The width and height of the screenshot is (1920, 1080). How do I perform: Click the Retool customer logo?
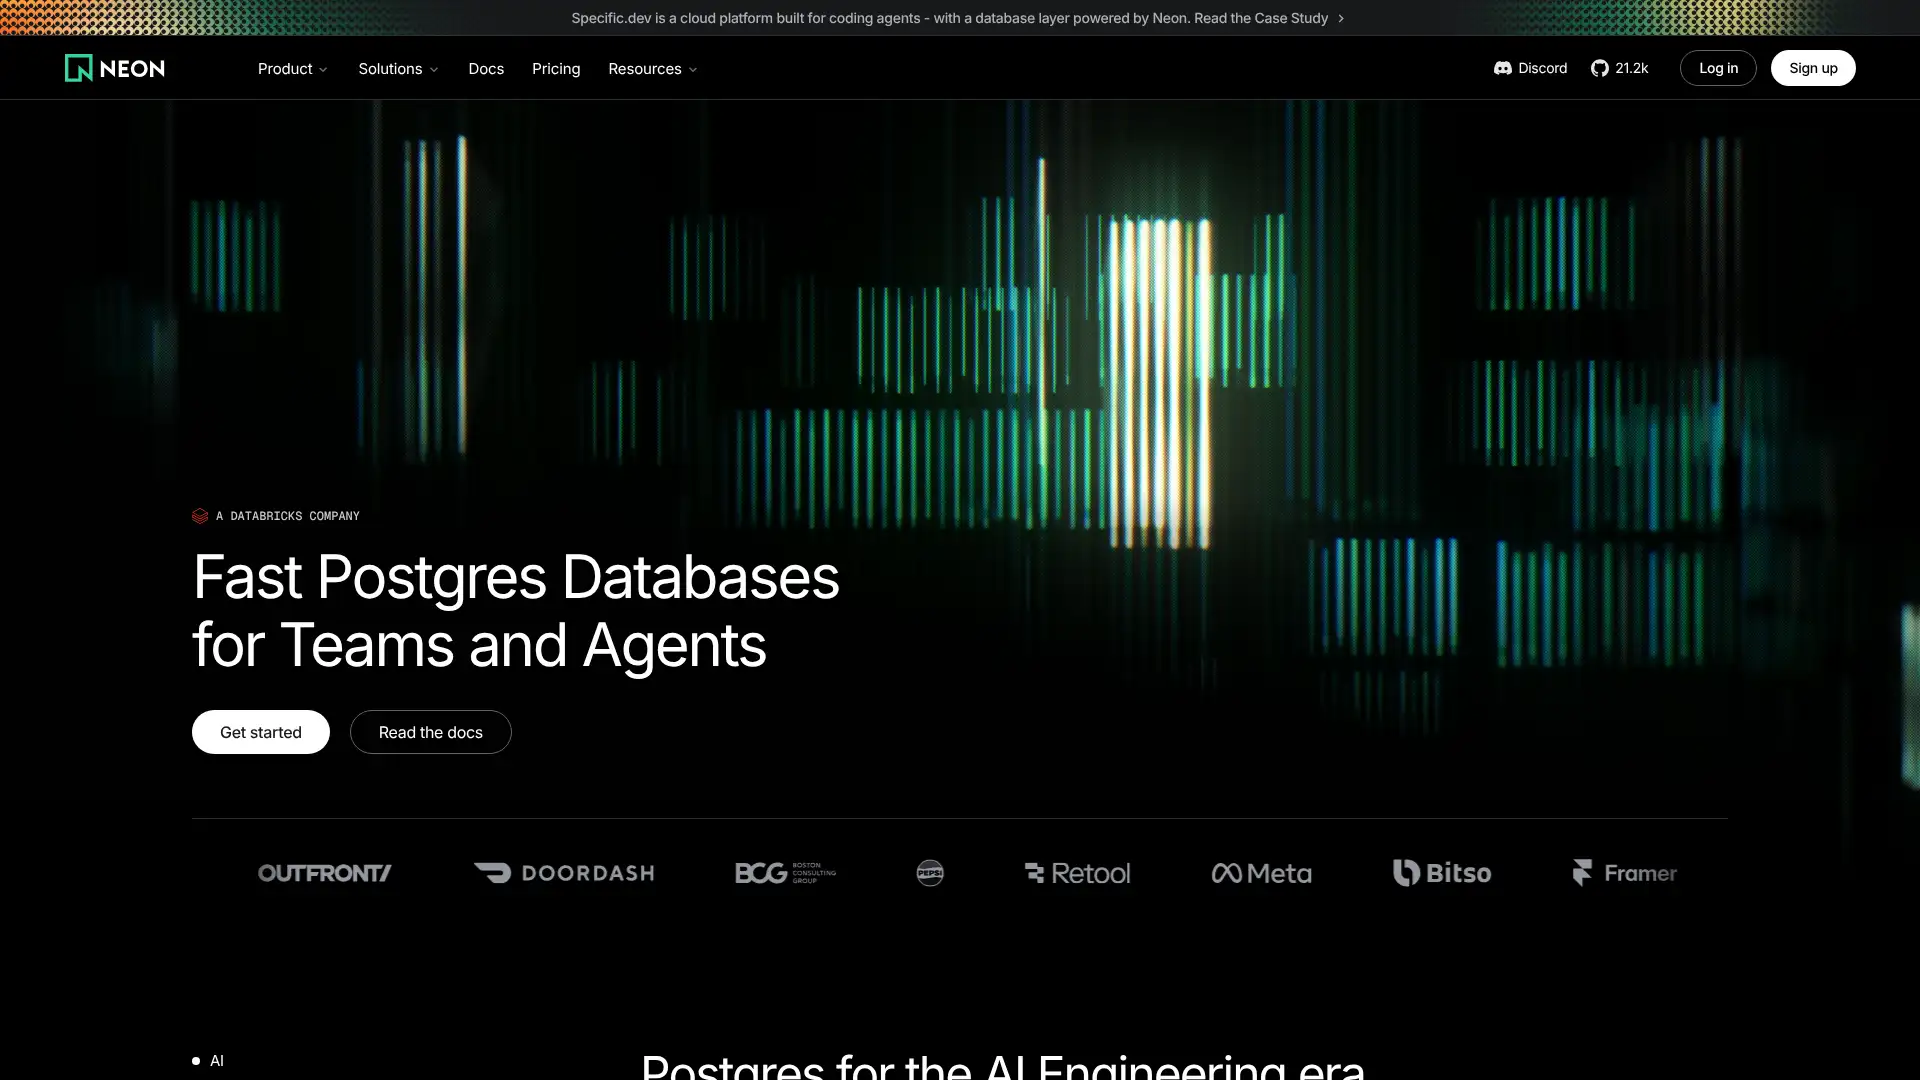click(1077, 873)
